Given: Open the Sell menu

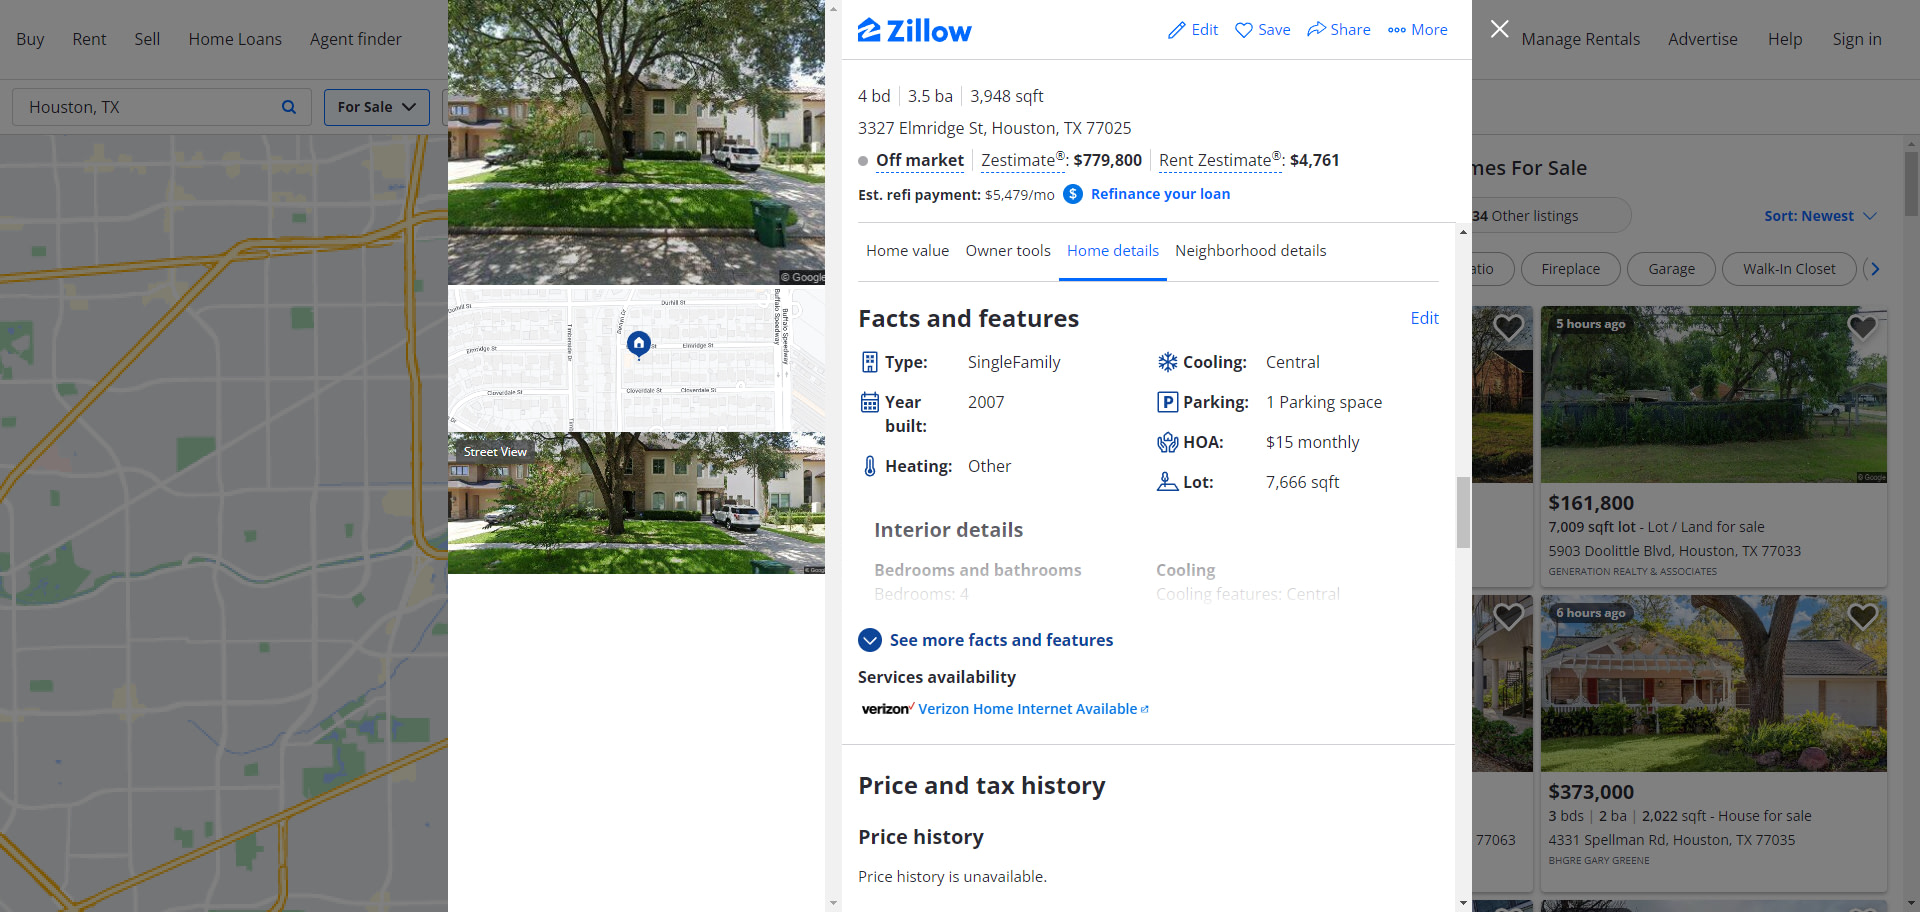Looking at the screenshot, I should [147, 39].
